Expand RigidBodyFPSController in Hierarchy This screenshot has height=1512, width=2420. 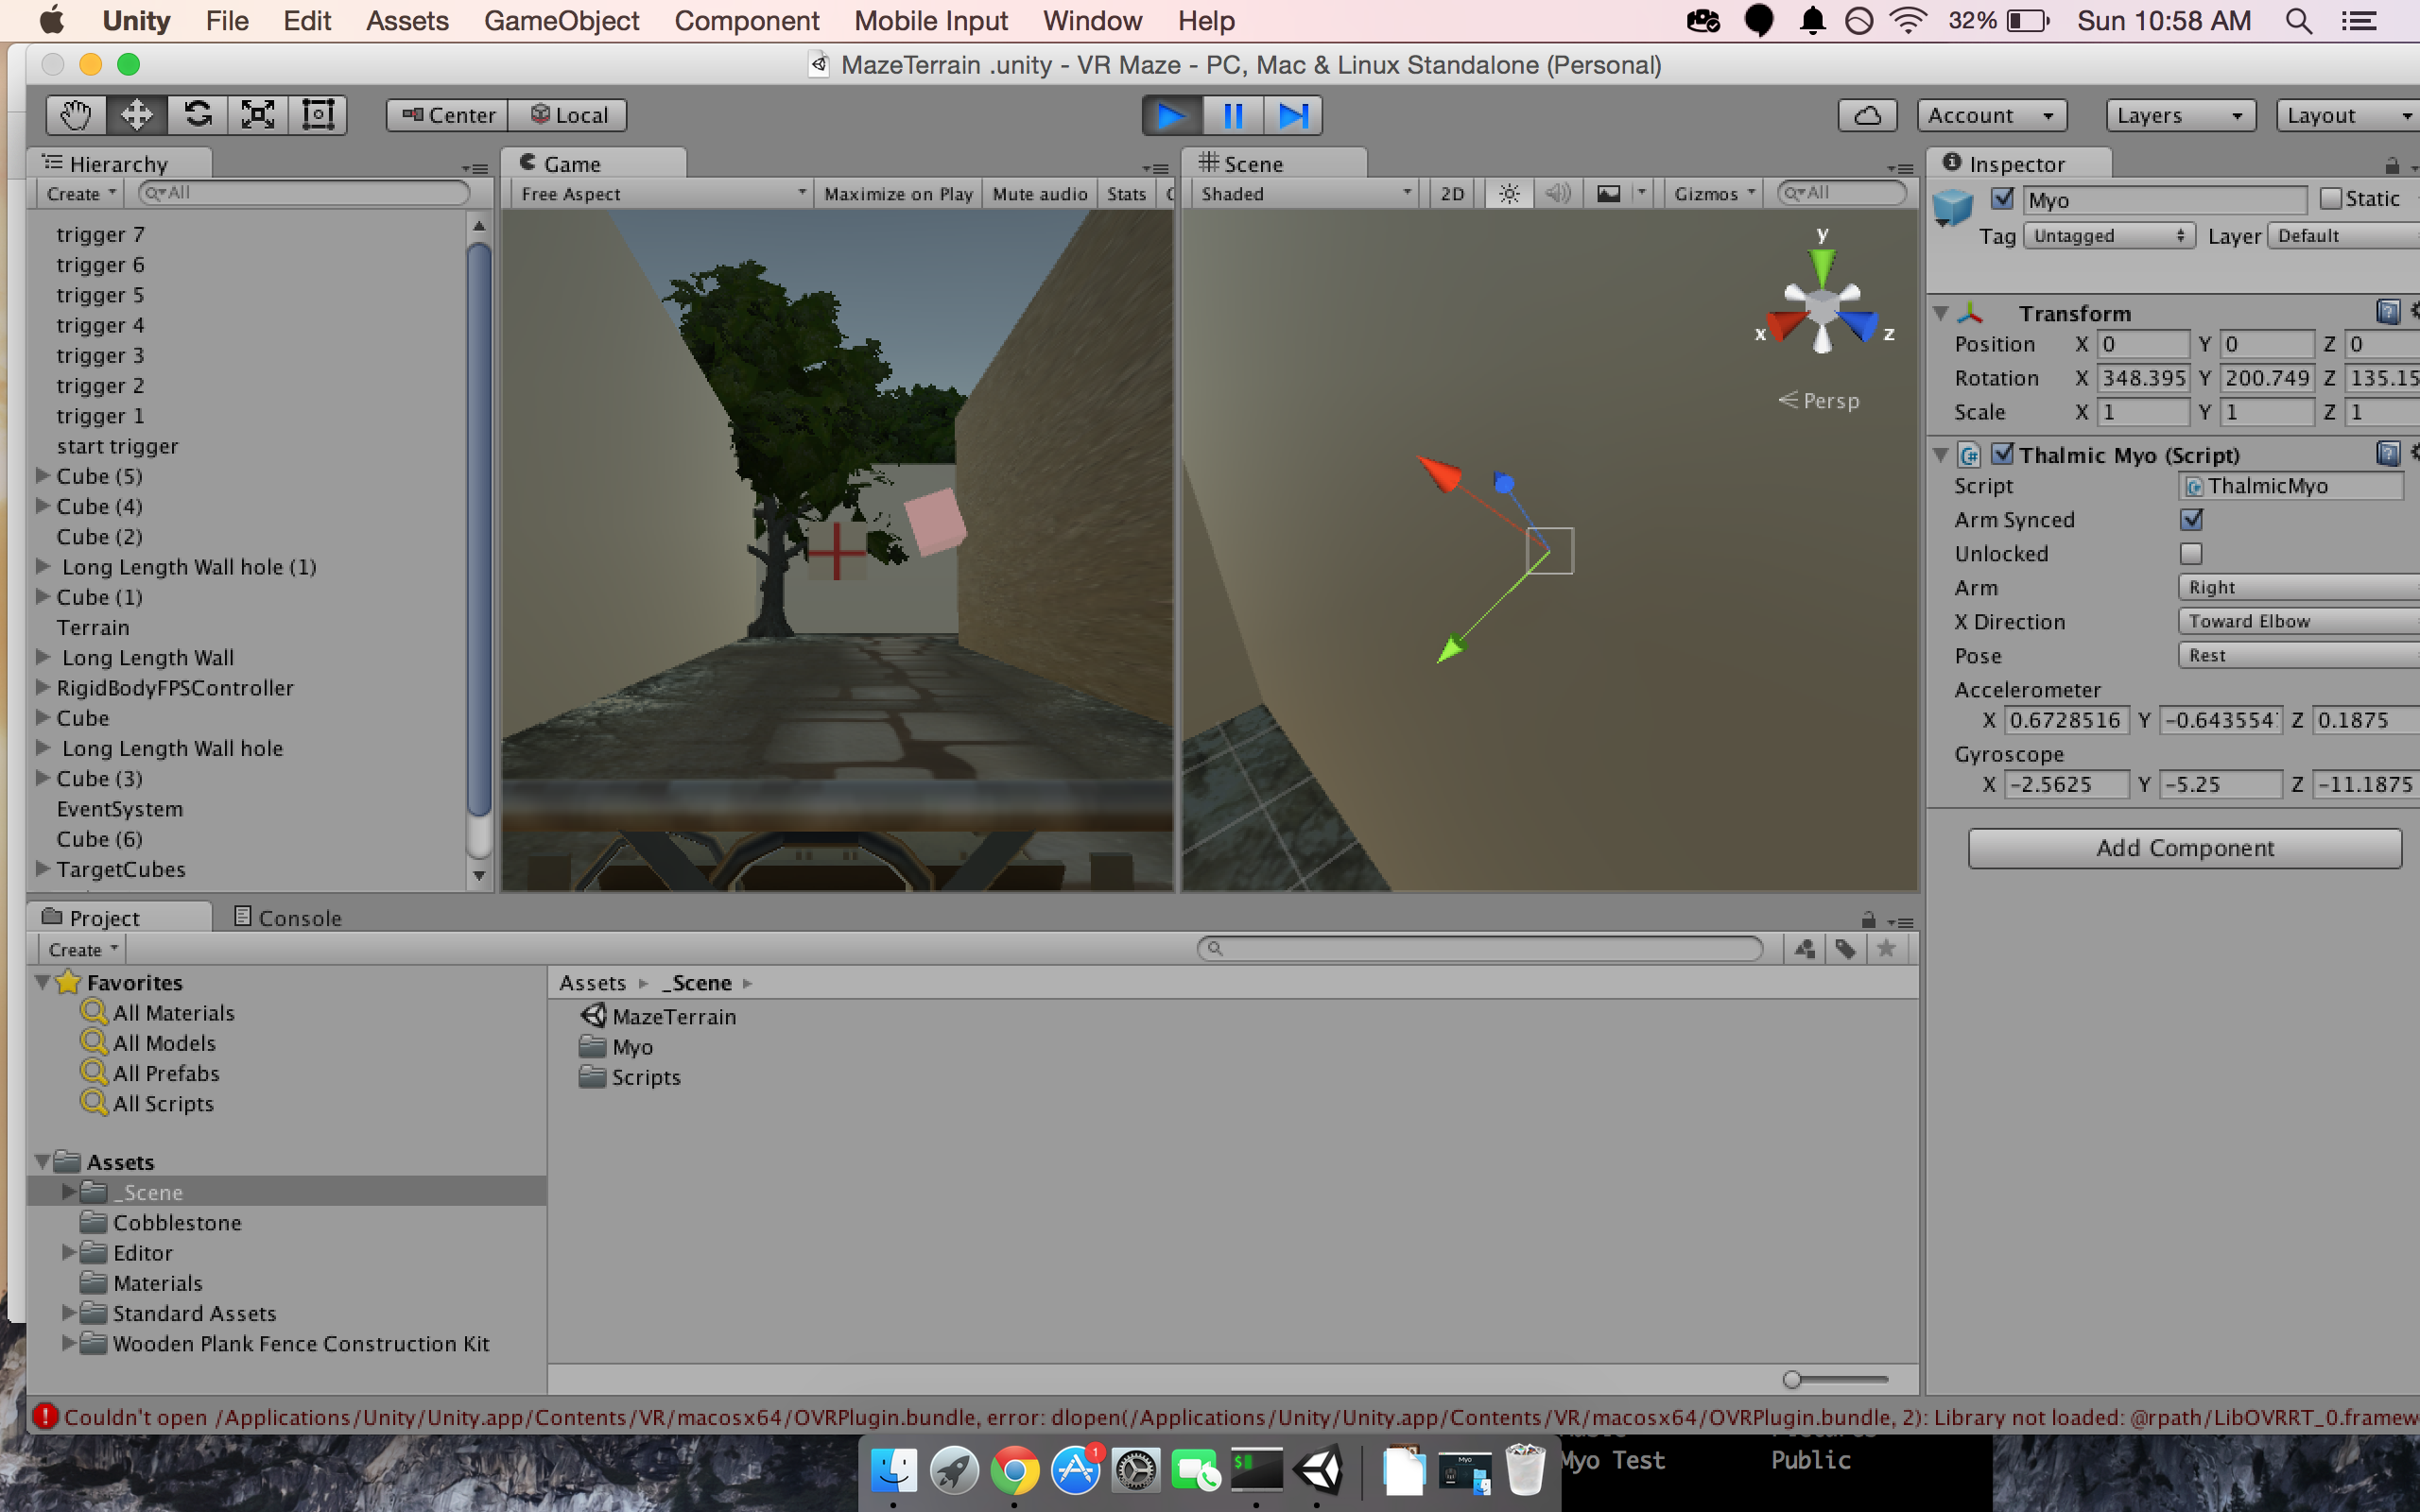tap(43, 688)
